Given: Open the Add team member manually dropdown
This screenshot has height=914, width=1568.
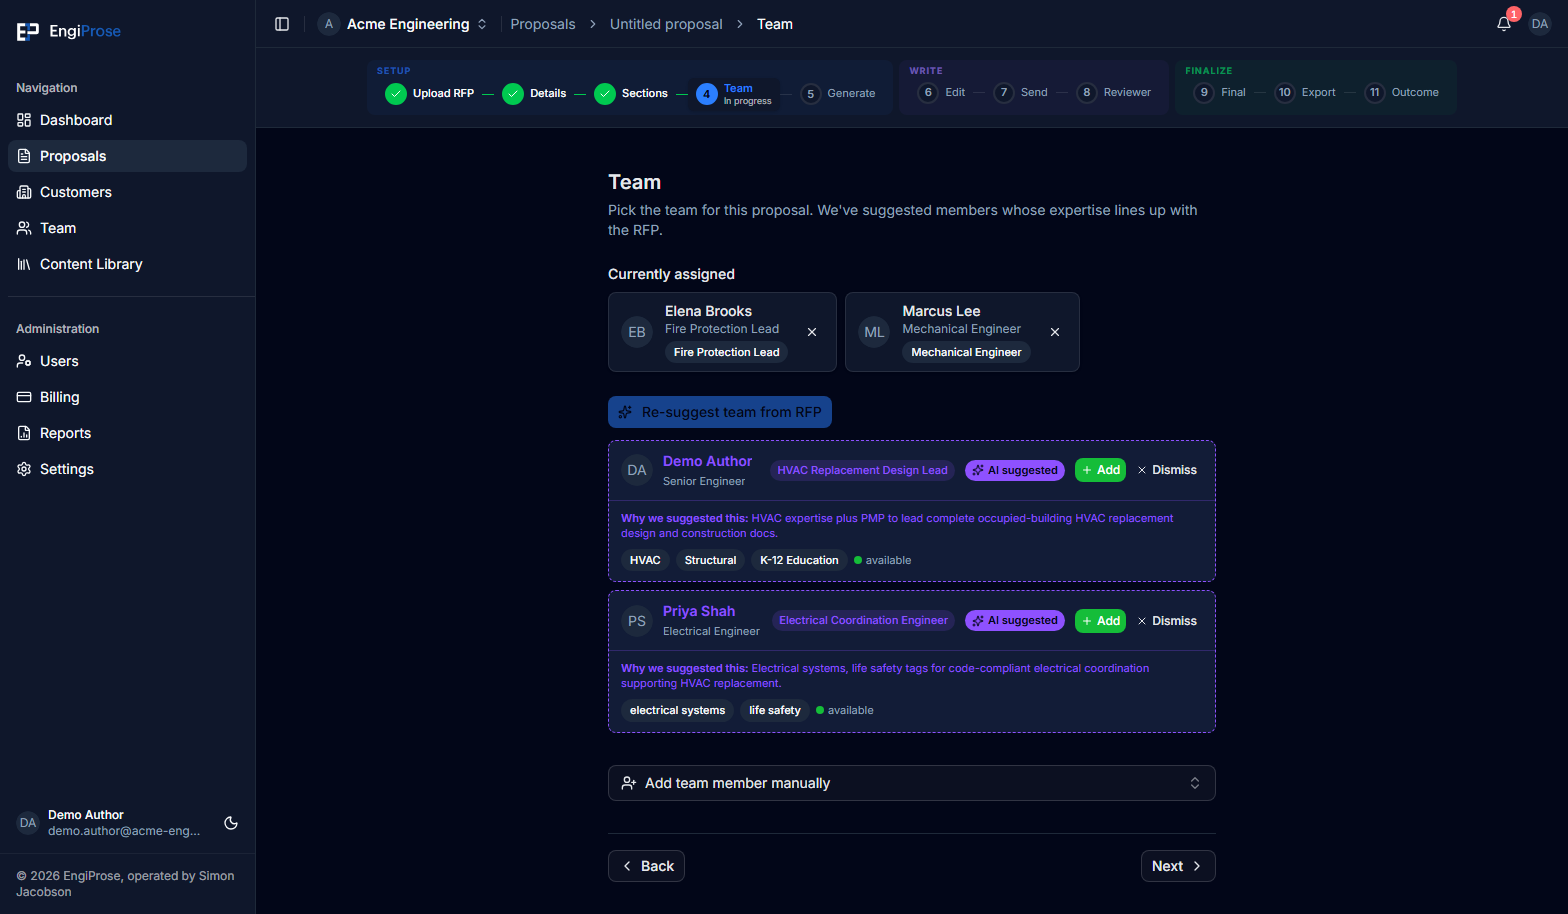Looking at the screenshot, I should 912,783.
